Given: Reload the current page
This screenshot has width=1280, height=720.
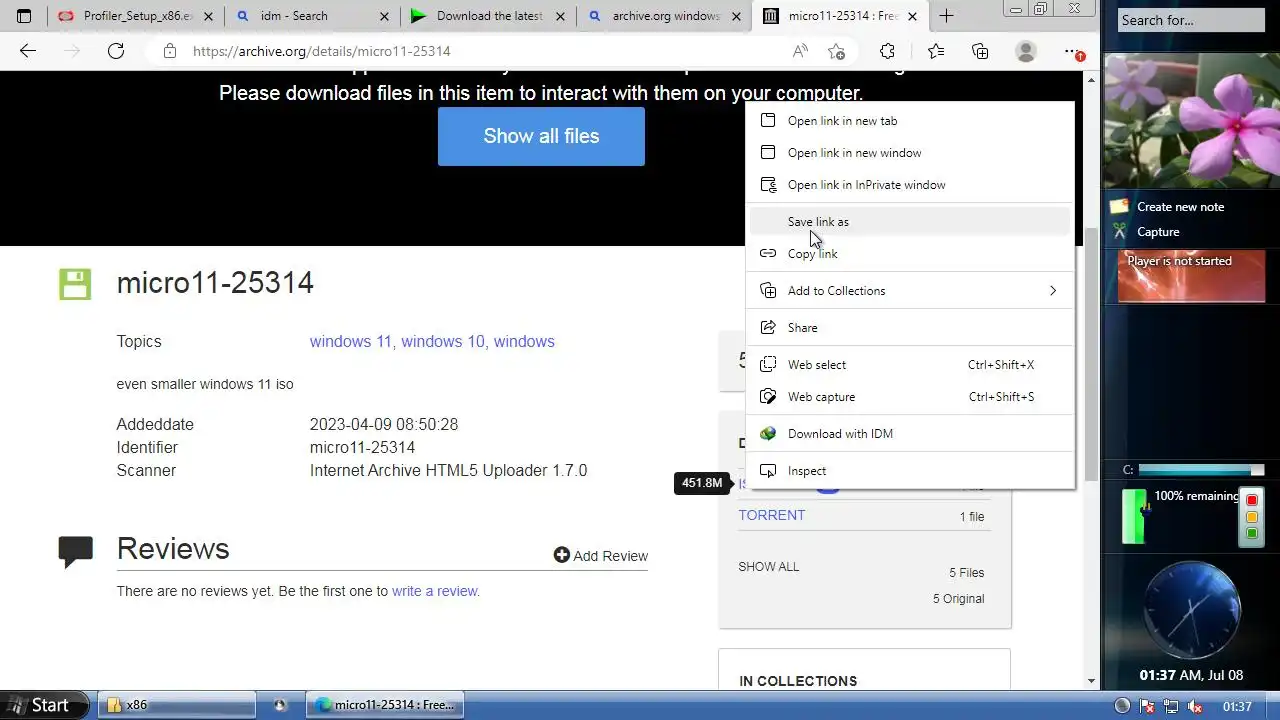Looking at the screenshot, I should (116, 51).
